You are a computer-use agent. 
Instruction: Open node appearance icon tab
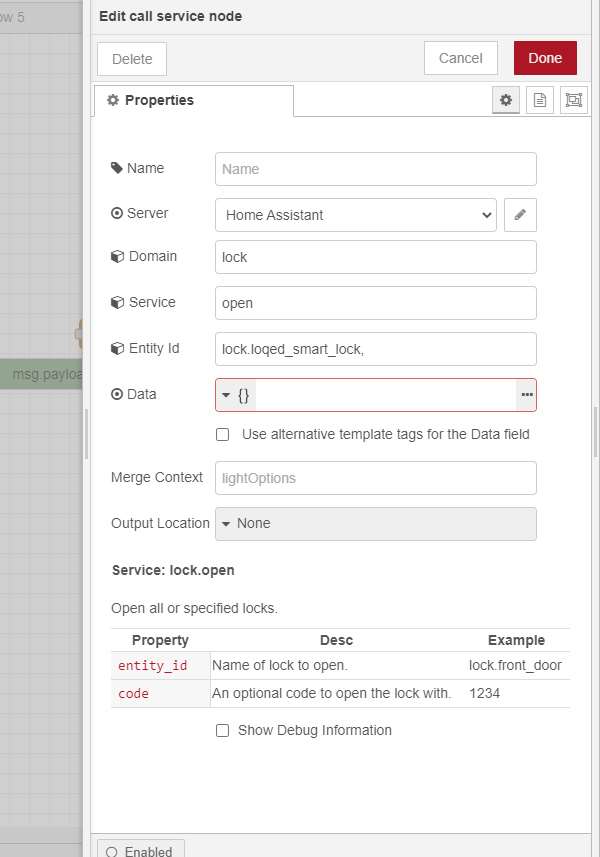573,100
